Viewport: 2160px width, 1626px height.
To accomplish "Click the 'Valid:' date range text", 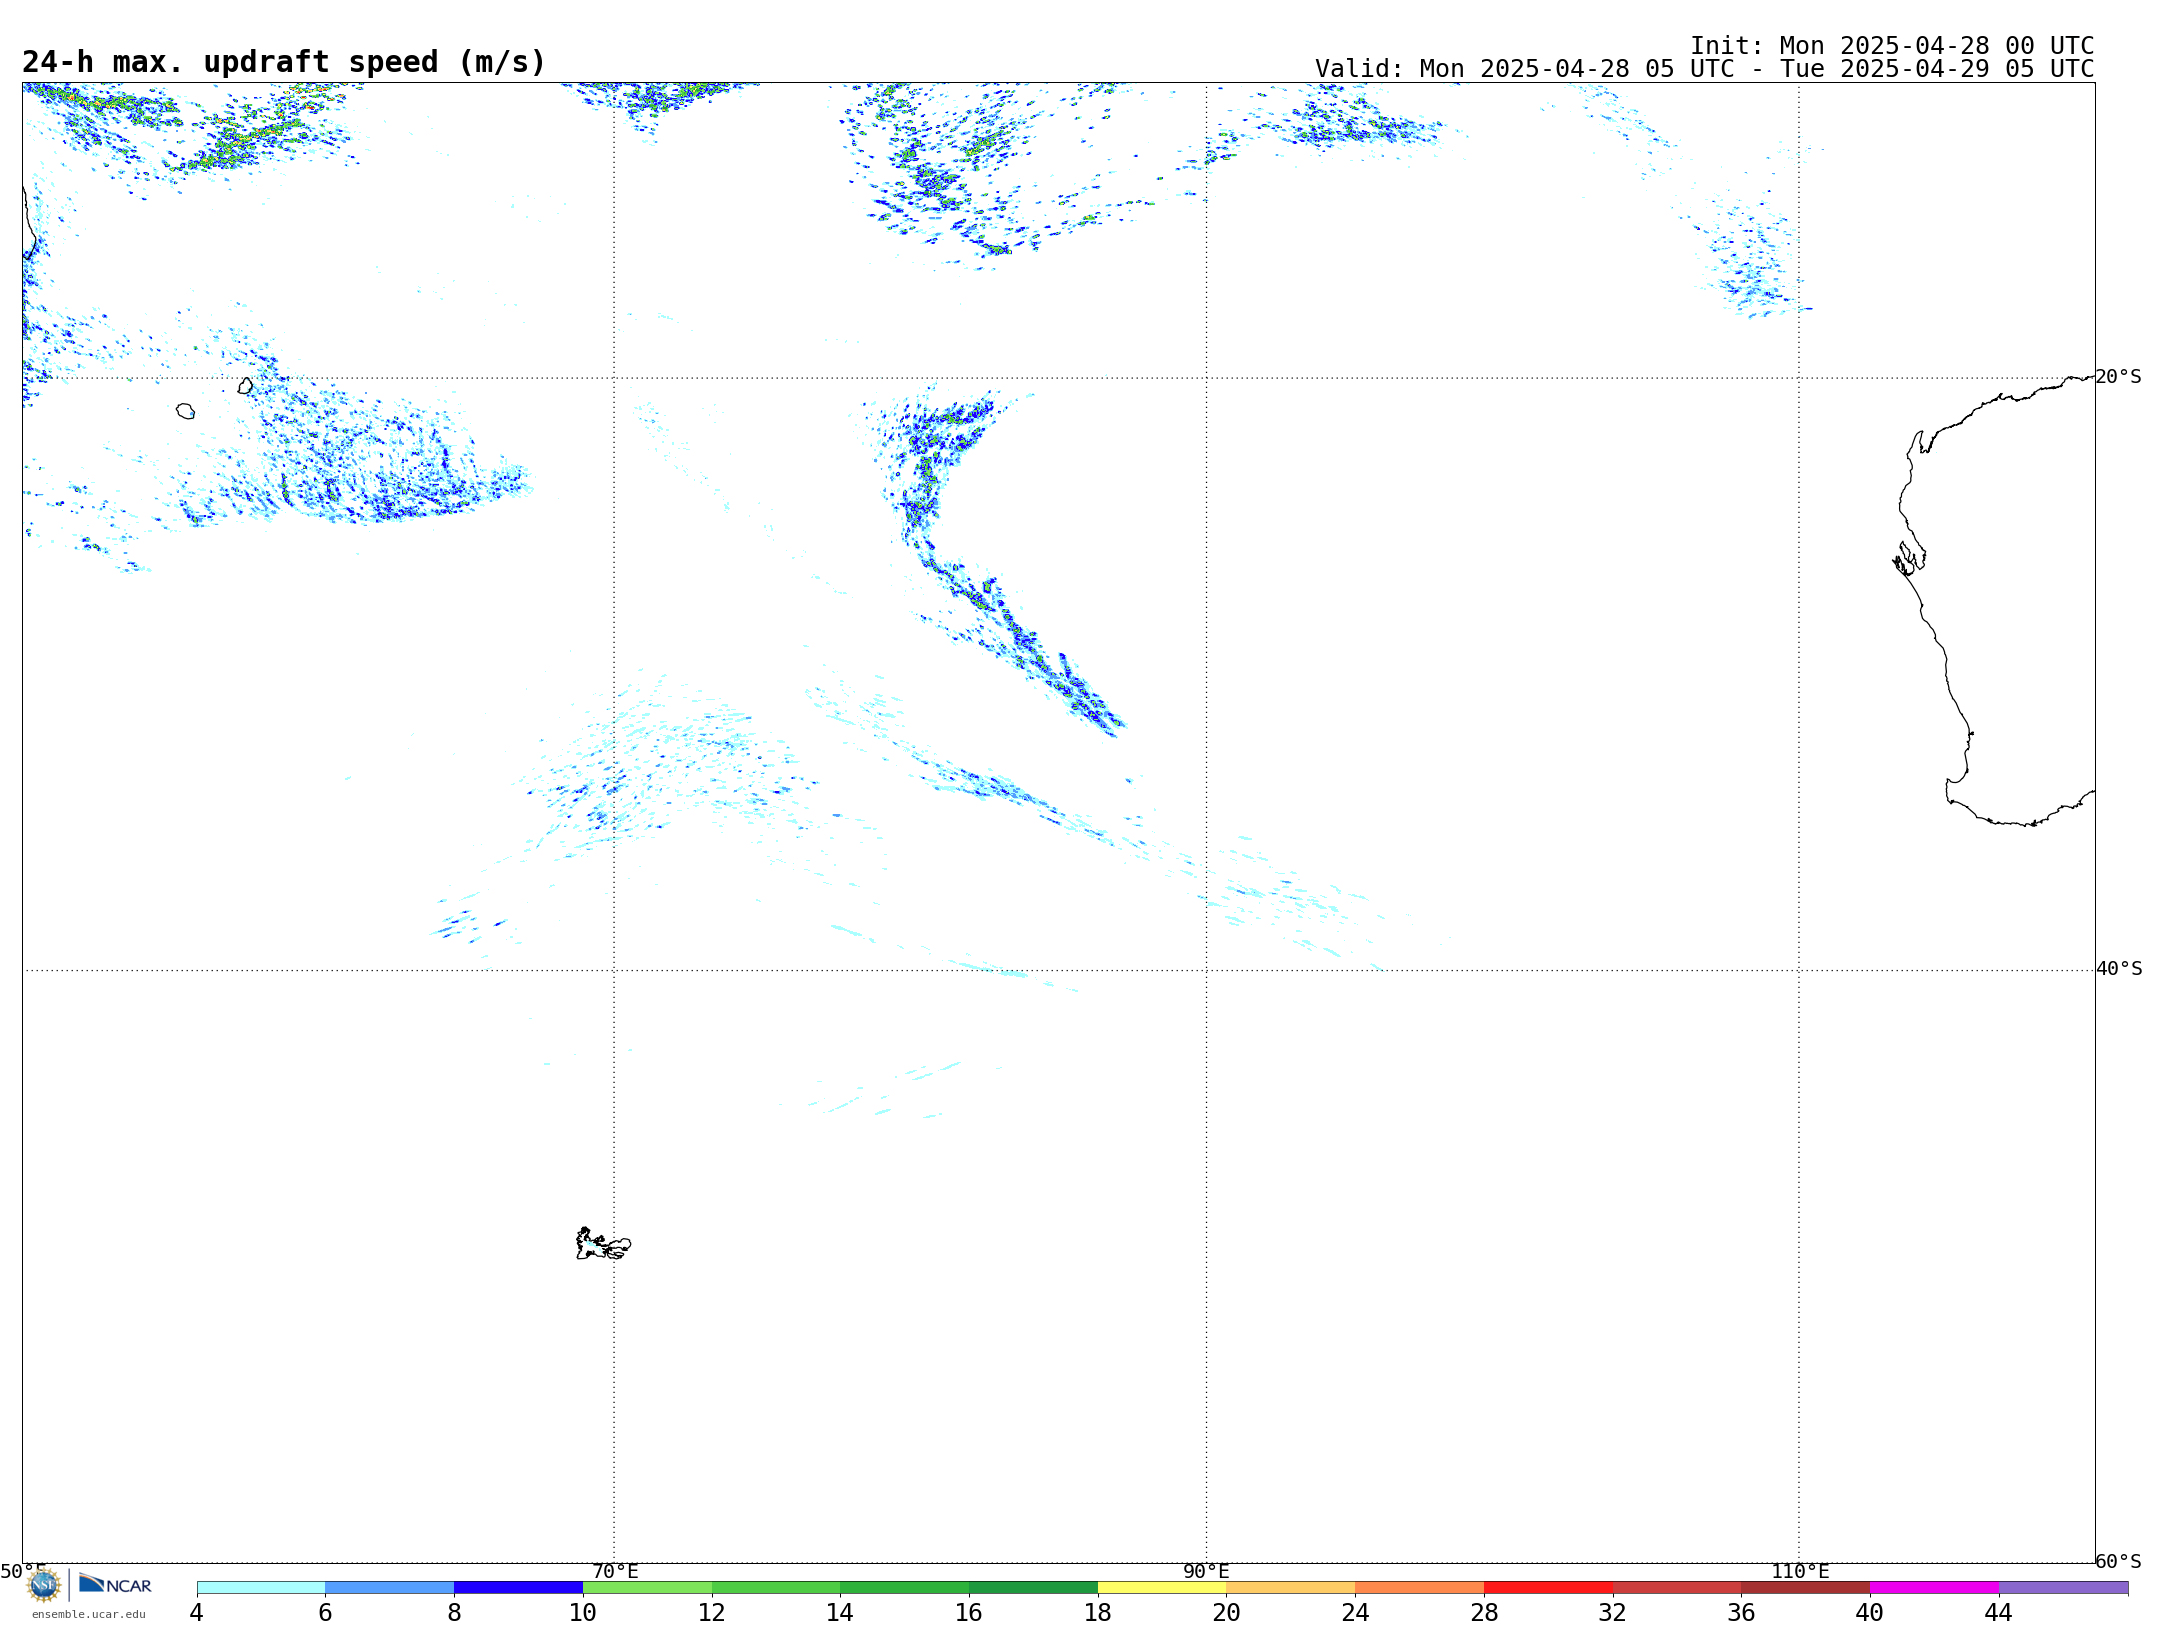I will (1704, 69).
